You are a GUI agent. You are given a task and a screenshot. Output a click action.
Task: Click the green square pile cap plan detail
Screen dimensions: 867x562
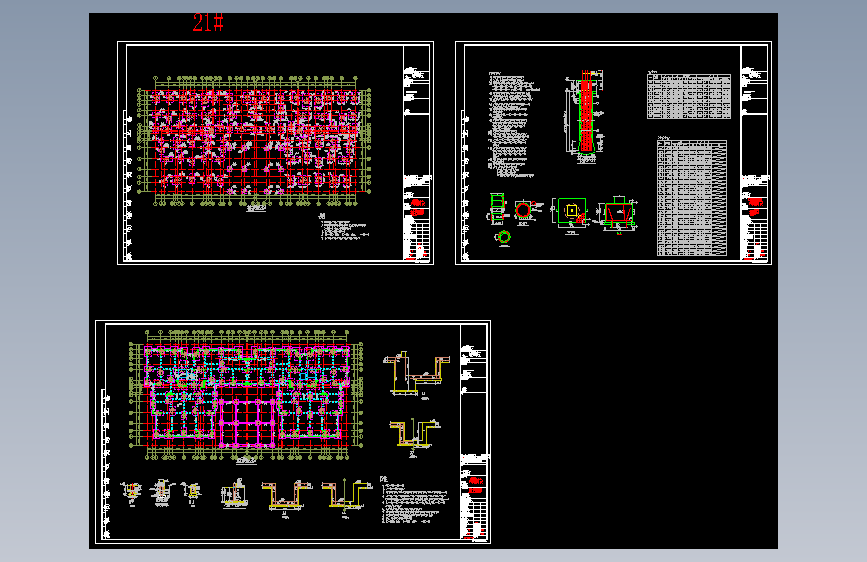click(571, 212)
